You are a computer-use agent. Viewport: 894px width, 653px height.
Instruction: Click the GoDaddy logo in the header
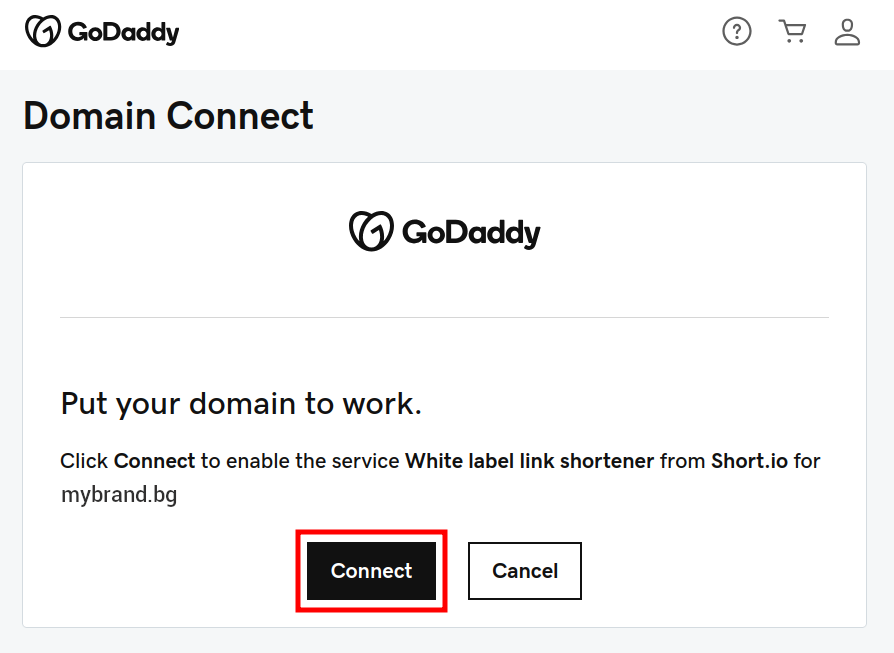[101, 31]
